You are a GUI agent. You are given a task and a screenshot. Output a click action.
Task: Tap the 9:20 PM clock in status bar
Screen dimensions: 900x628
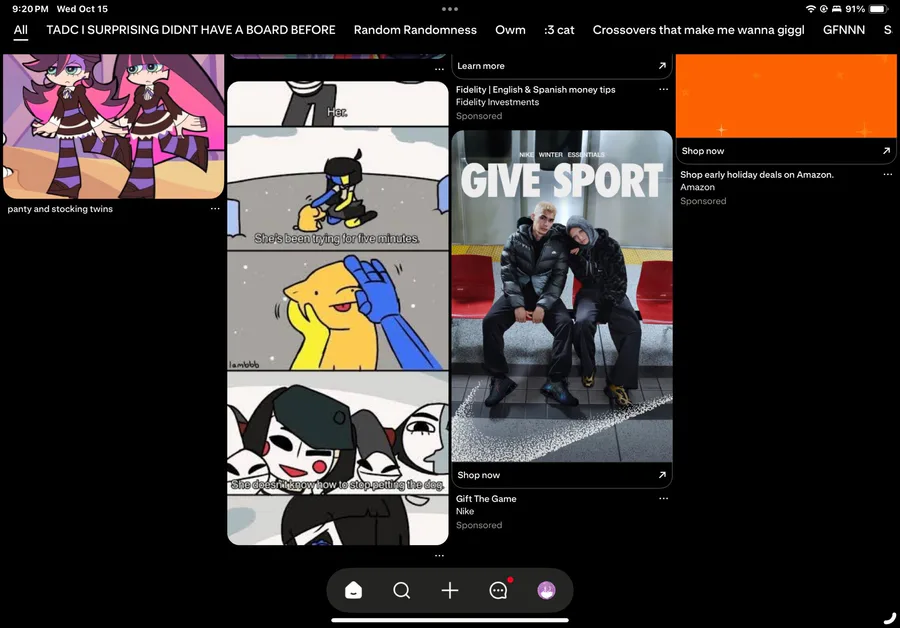[30, 9]
